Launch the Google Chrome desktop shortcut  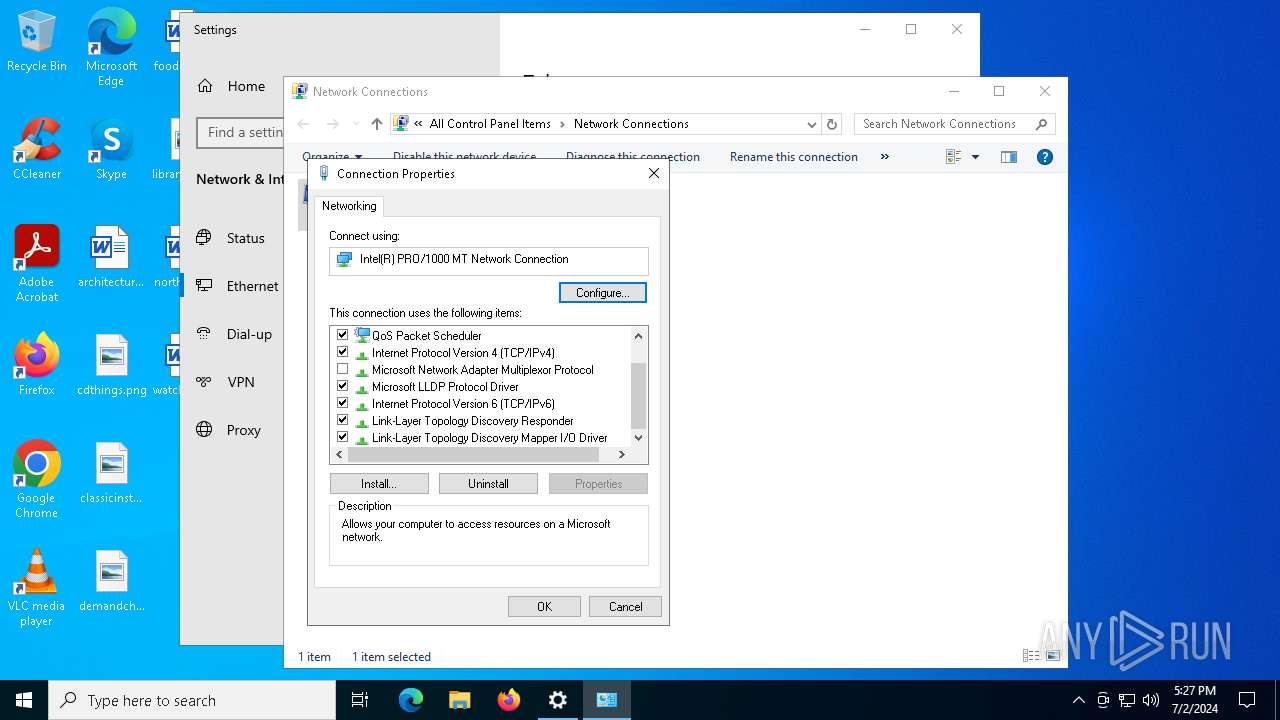tap(37, 479)
